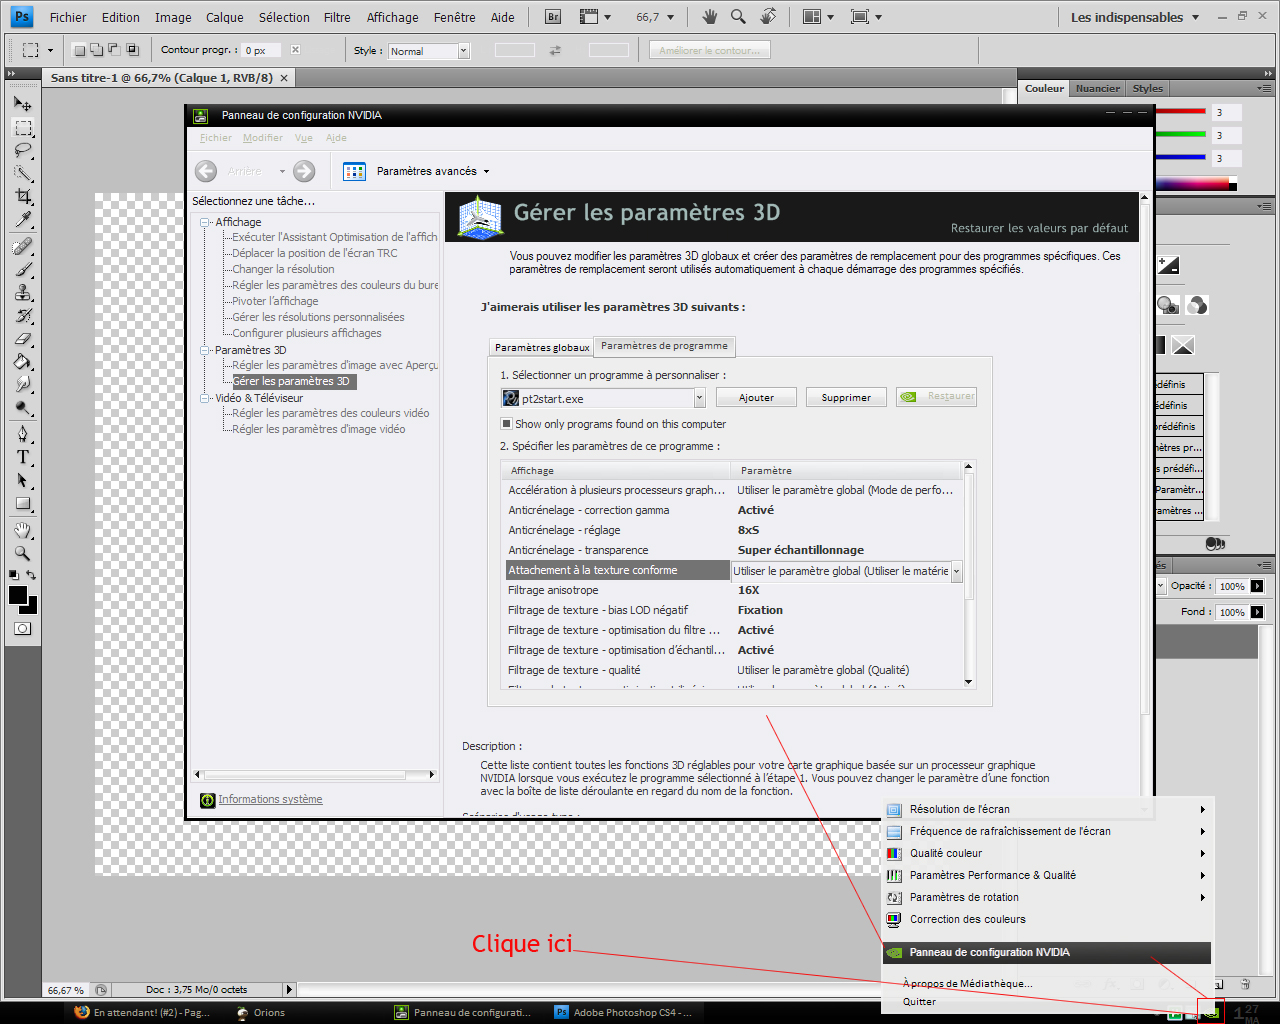Launch Adobe Bridge from the Br icon
Screen dimensions: 1280x1024
(553, 17)
